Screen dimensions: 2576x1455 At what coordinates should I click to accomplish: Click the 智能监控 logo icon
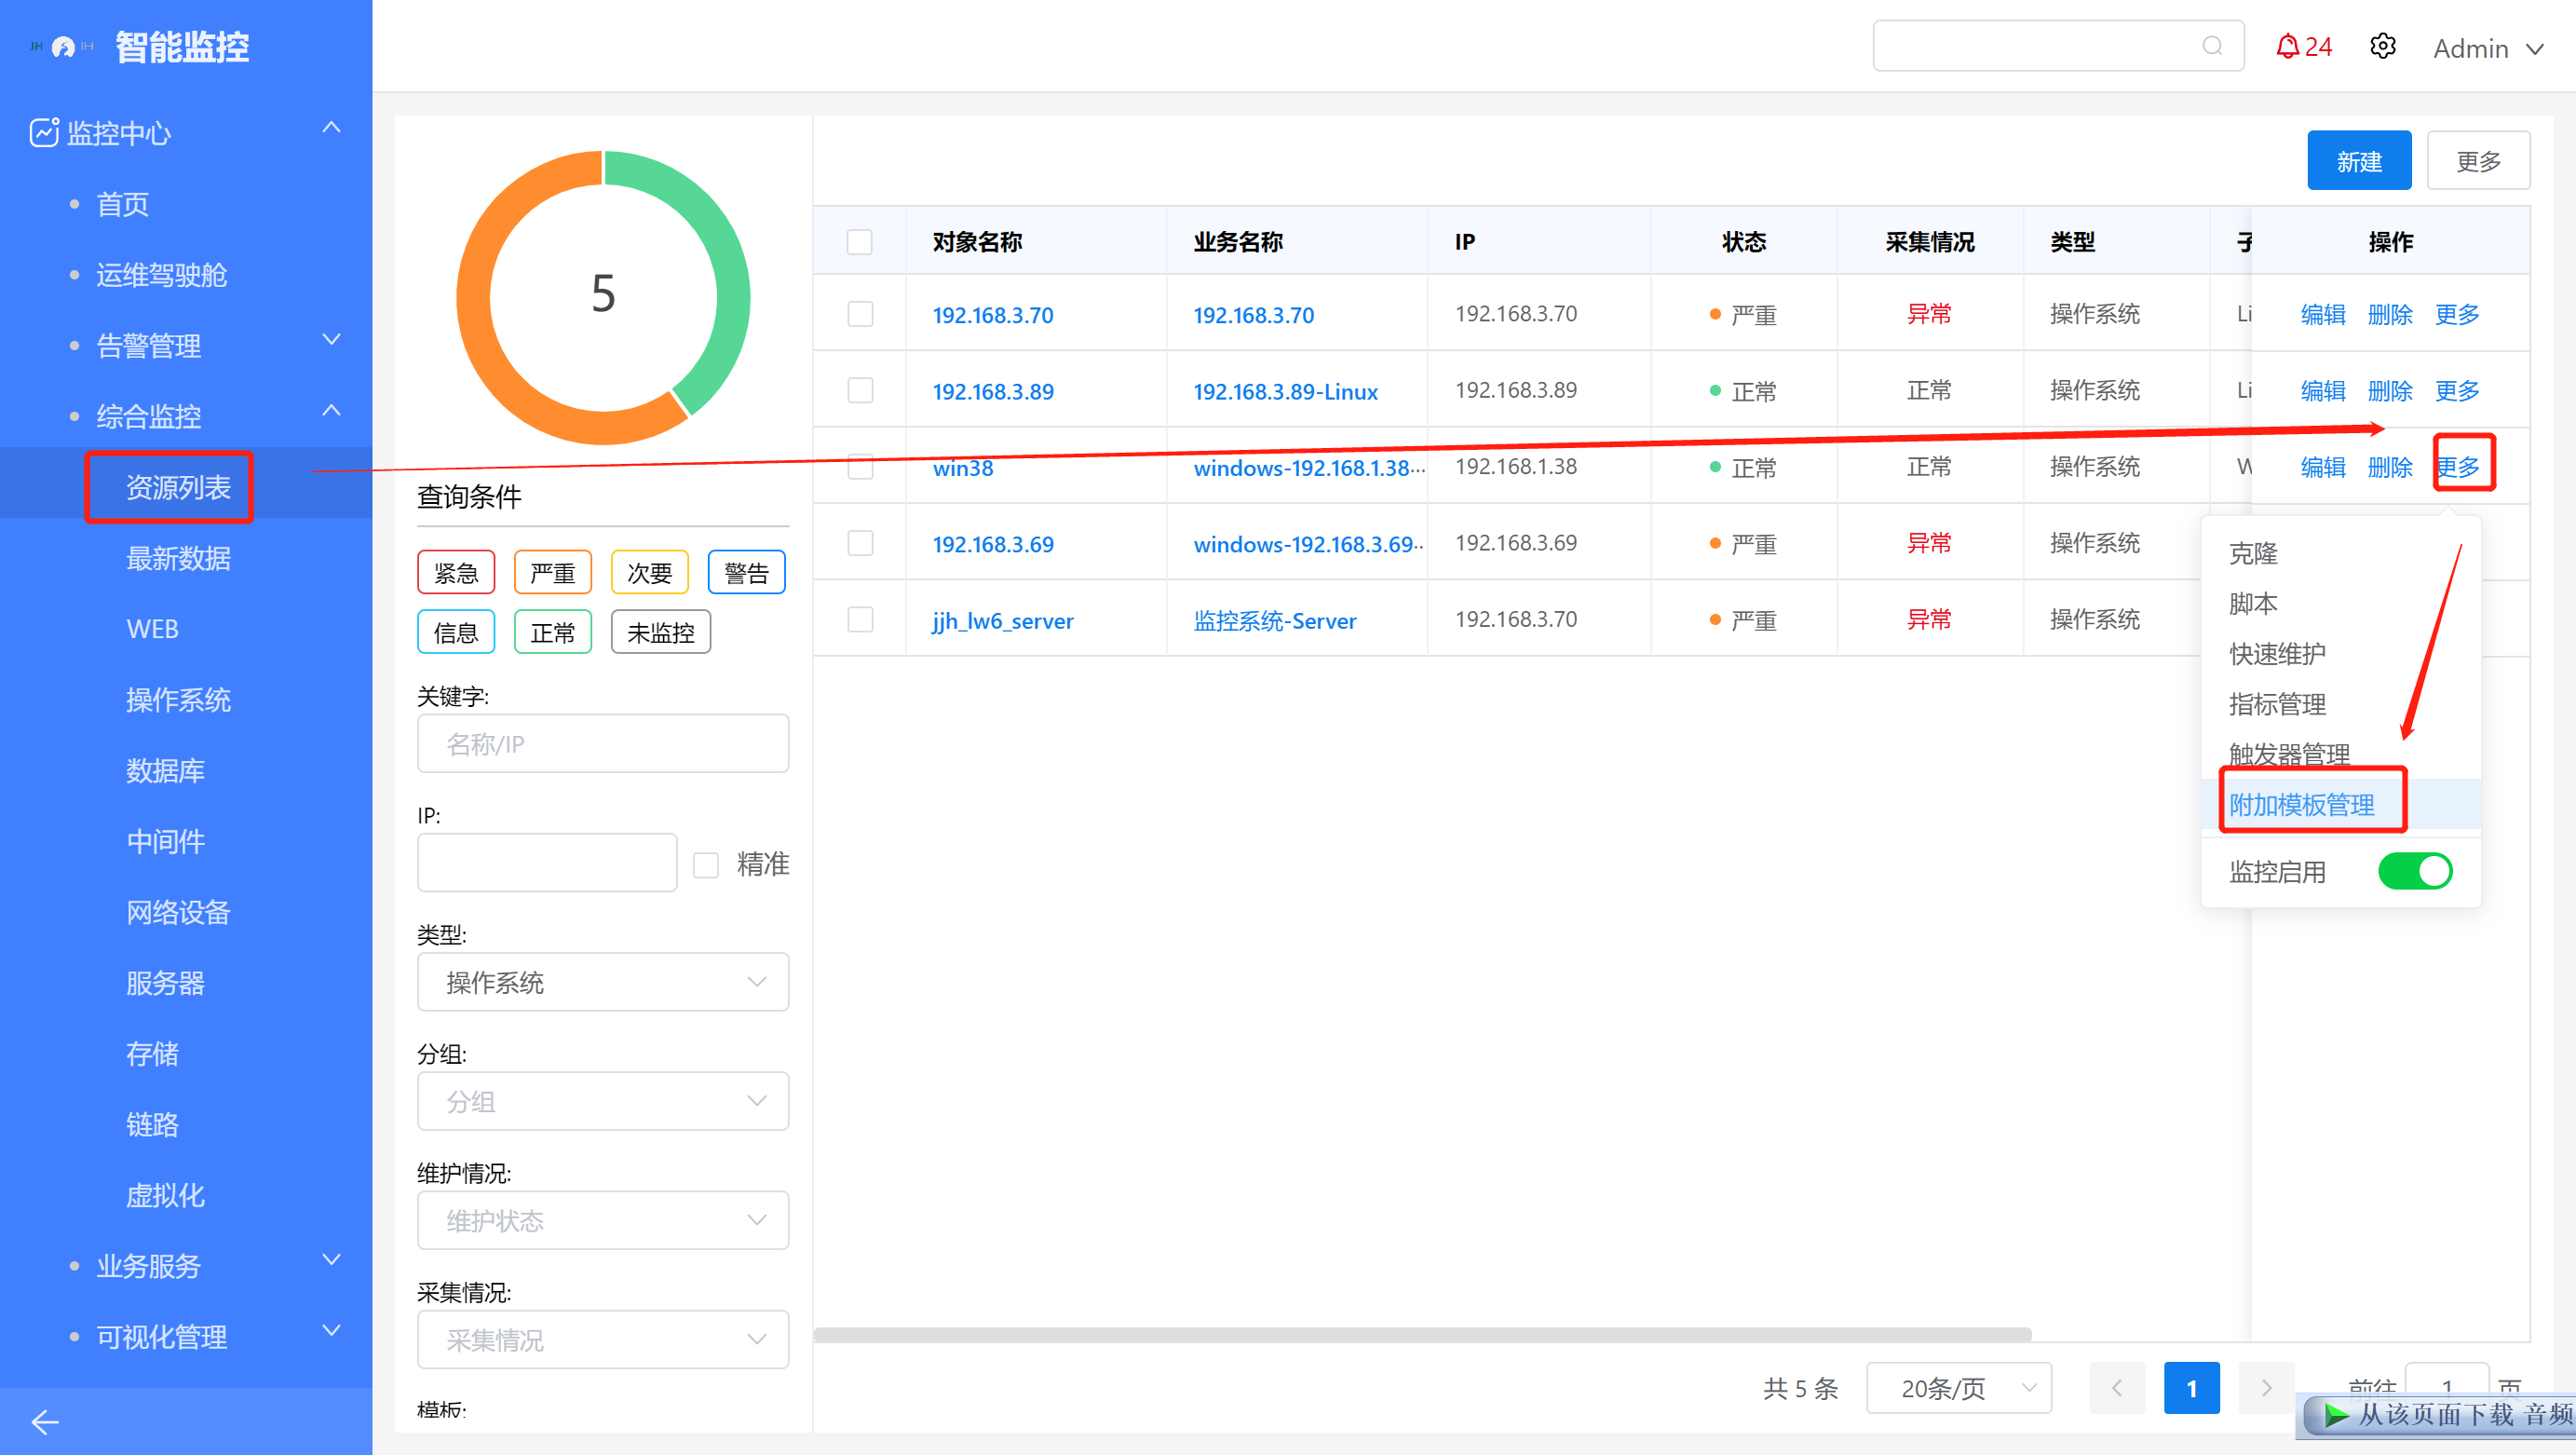[63, 47]
